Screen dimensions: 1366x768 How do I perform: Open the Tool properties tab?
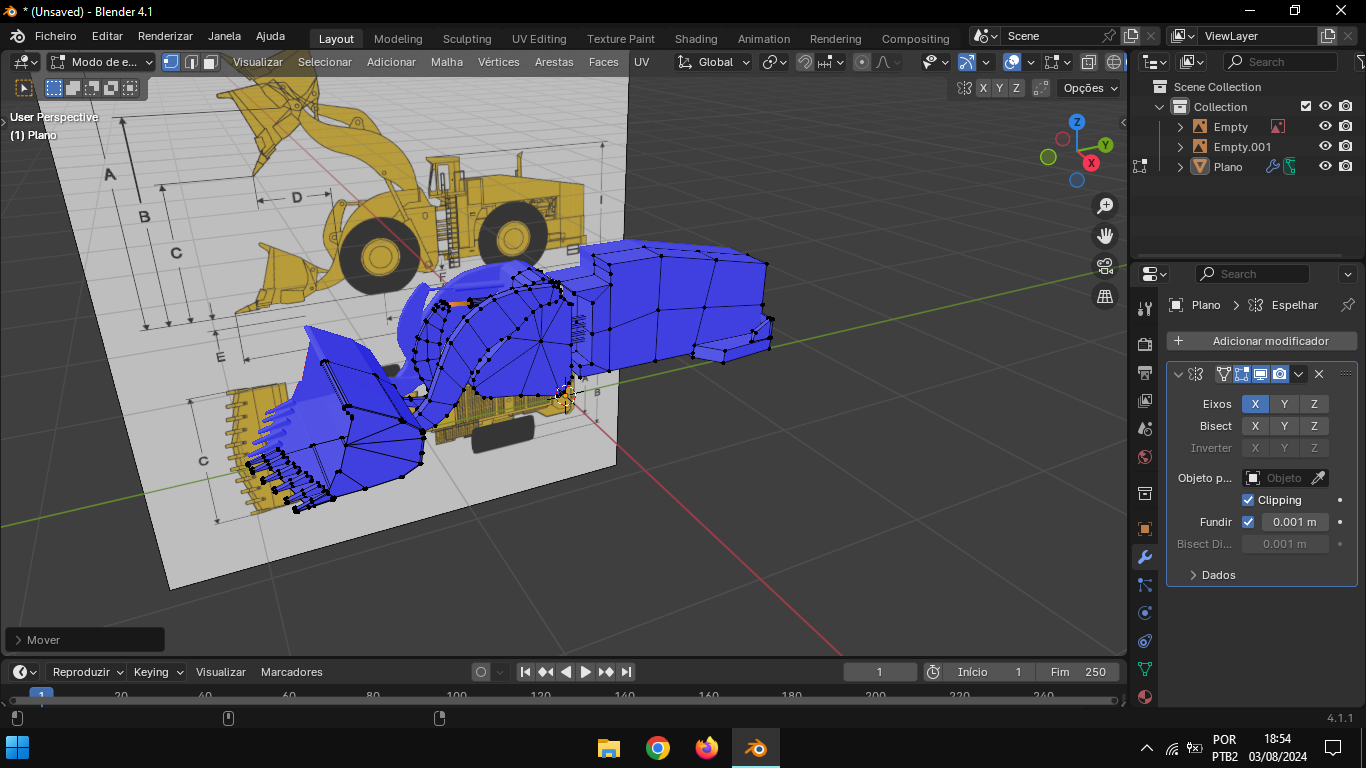pyautogui.click(x=1145, y=309)
